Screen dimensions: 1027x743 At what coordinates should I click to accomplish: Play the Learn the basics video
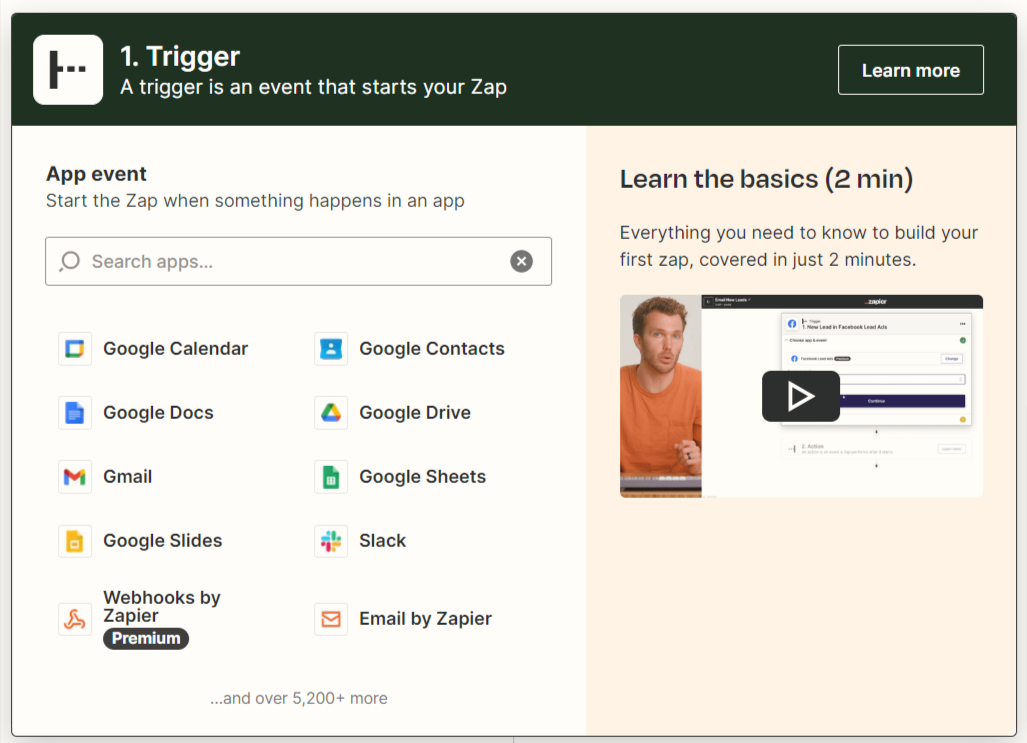point(800,396)
